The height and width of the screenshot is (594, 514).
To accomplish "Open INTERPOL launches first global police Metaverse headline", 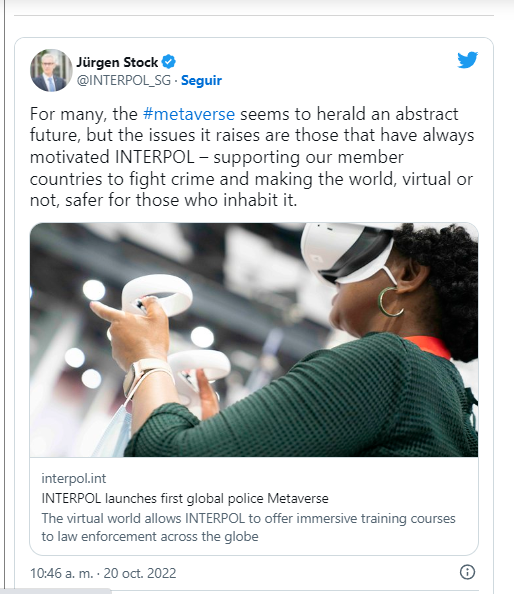I will 185,499.
